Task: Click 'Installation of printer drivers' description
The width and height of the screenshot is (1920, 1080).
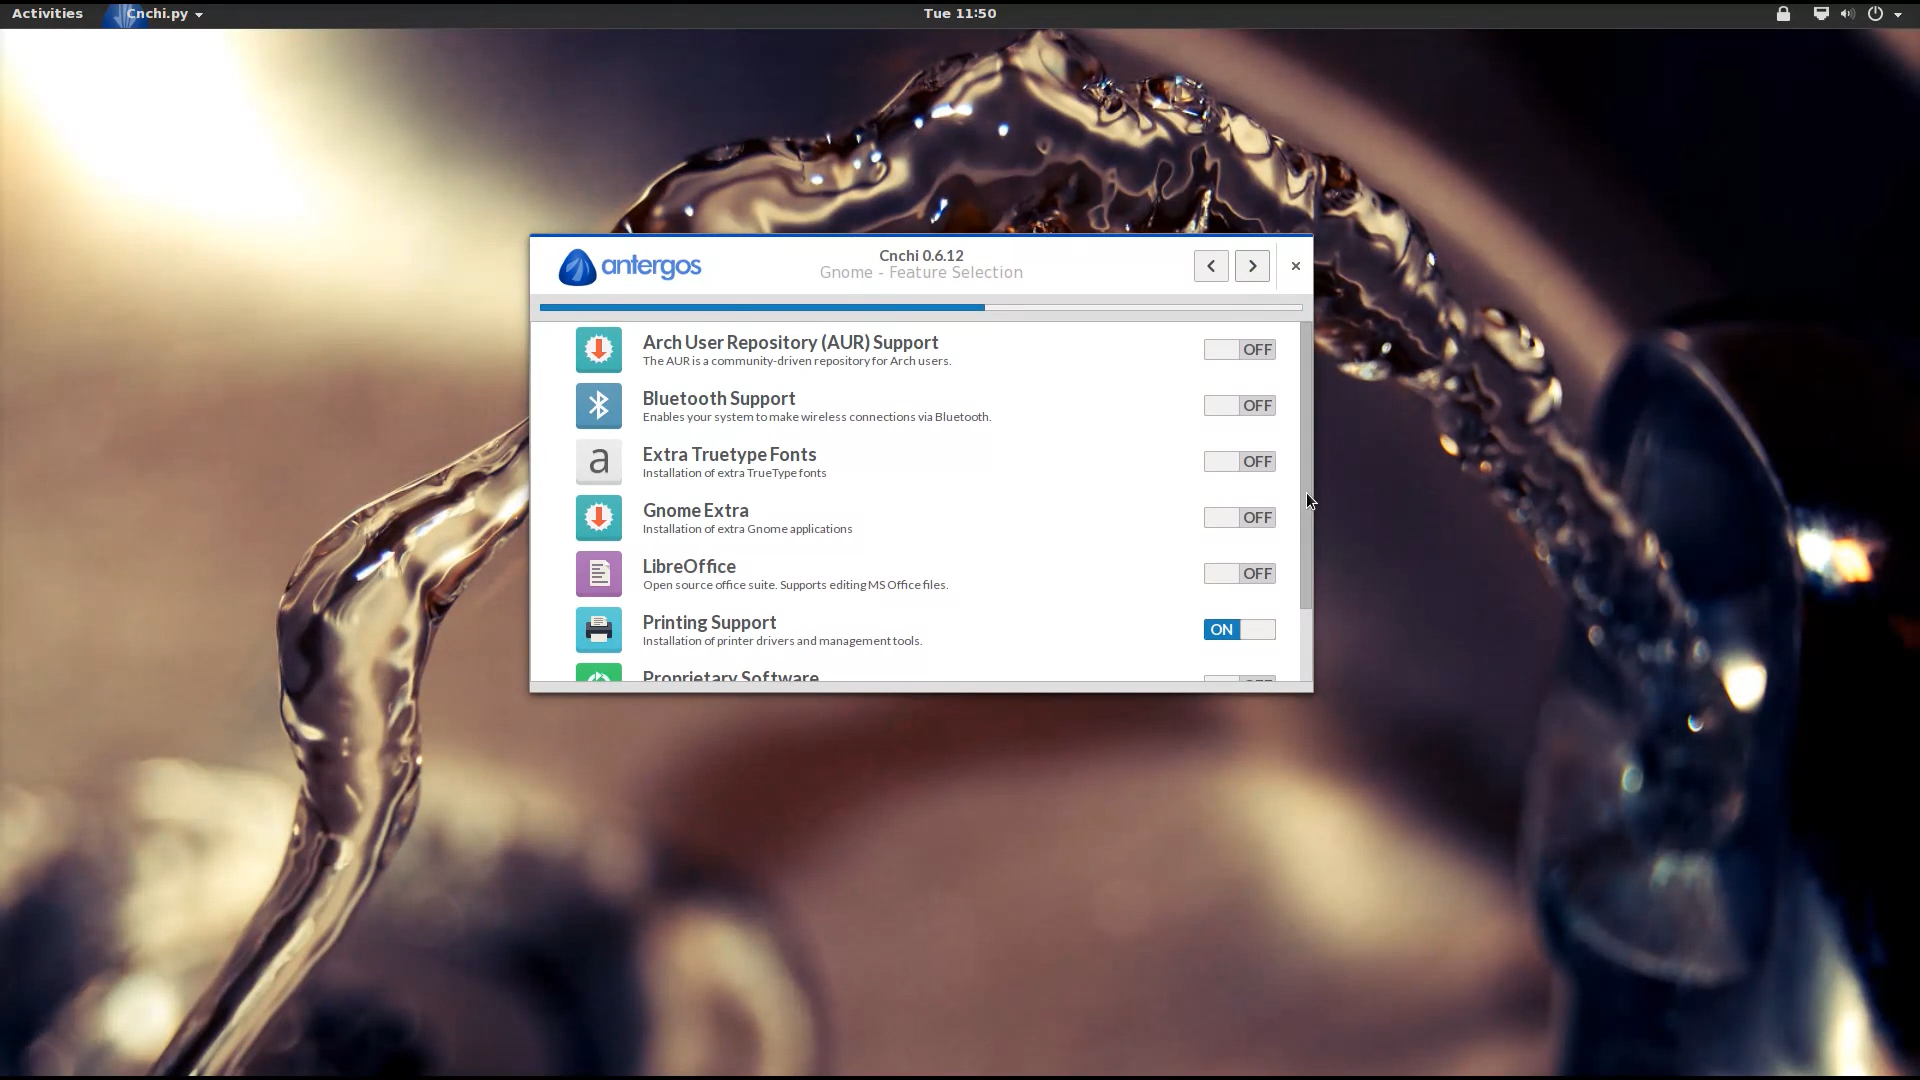Action: 782,641
